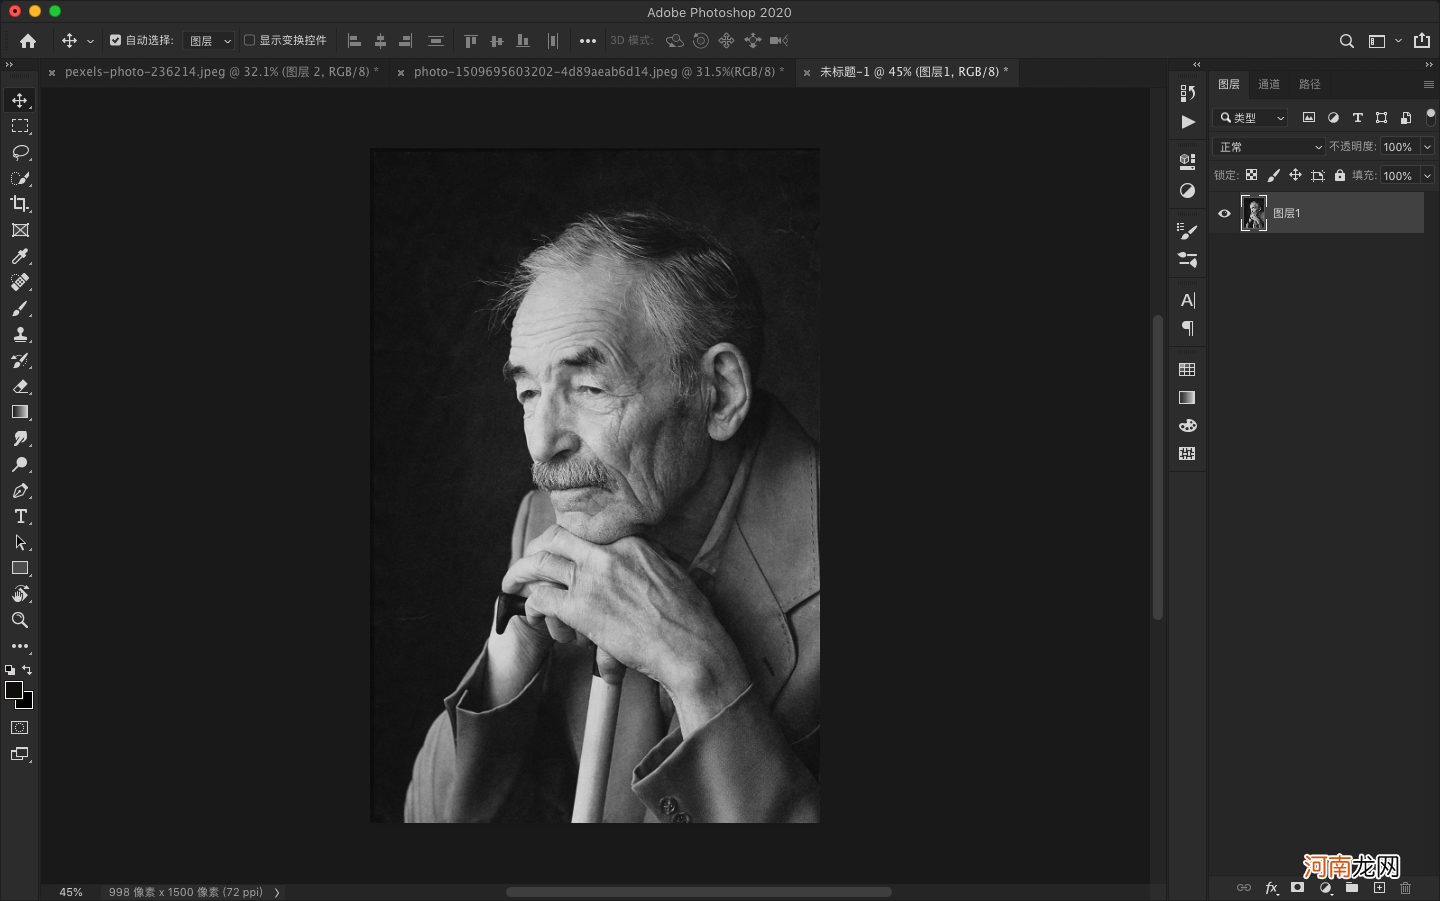Toggle lock all padlock icon

click(1340, 175)
